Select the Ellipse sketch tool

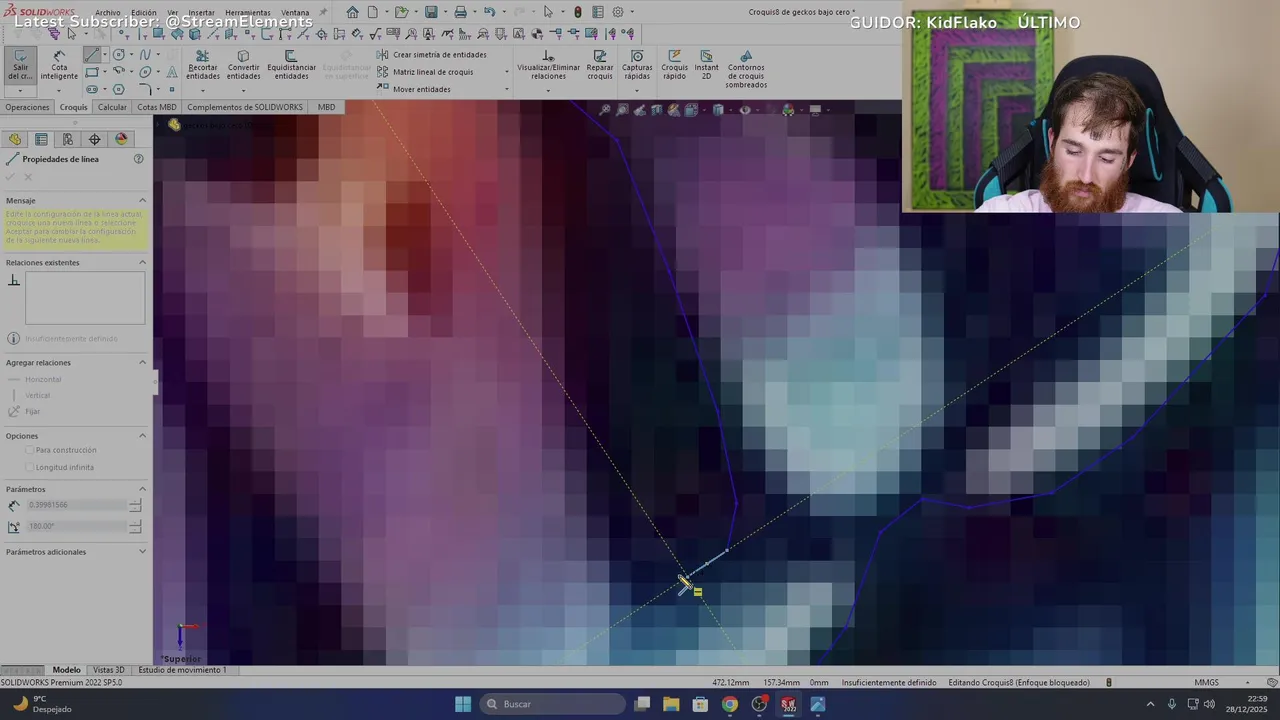coord(146,72)
